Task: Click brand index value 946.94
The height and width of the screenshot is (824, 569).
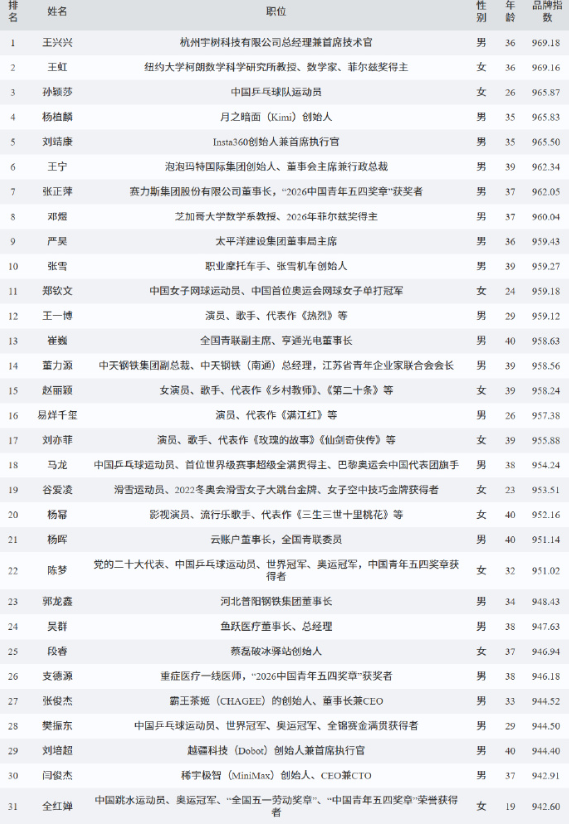Action: point(546,652)
